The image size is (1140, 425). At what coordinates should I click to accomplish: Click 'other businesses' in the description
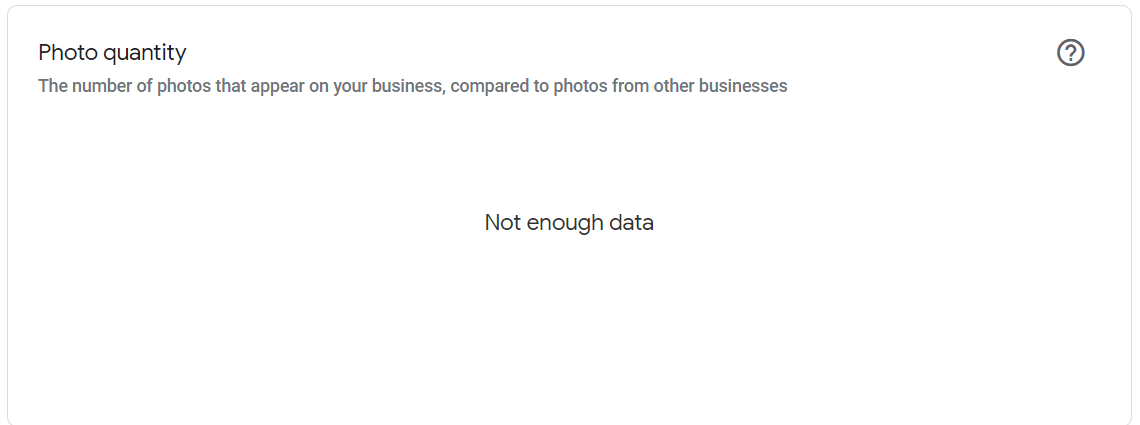click(720, 86)
